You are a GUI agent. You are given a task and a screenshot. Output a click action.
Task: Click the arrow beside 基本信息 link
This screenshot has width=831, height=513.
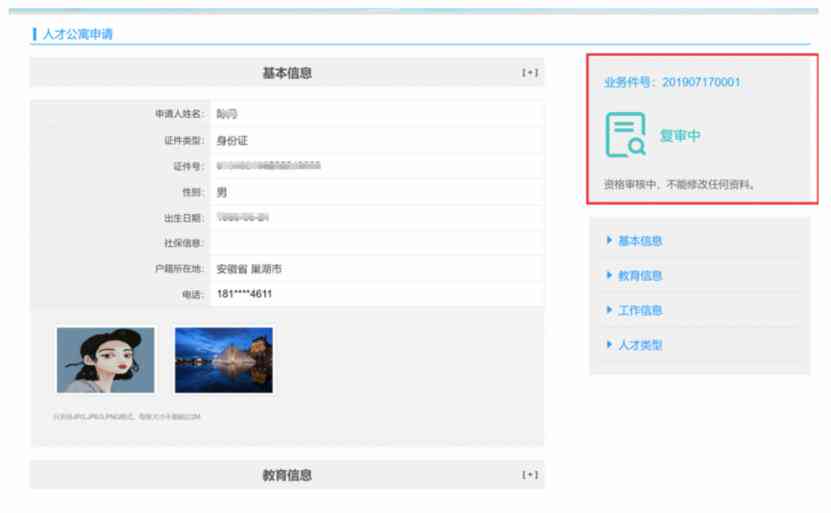609,240
